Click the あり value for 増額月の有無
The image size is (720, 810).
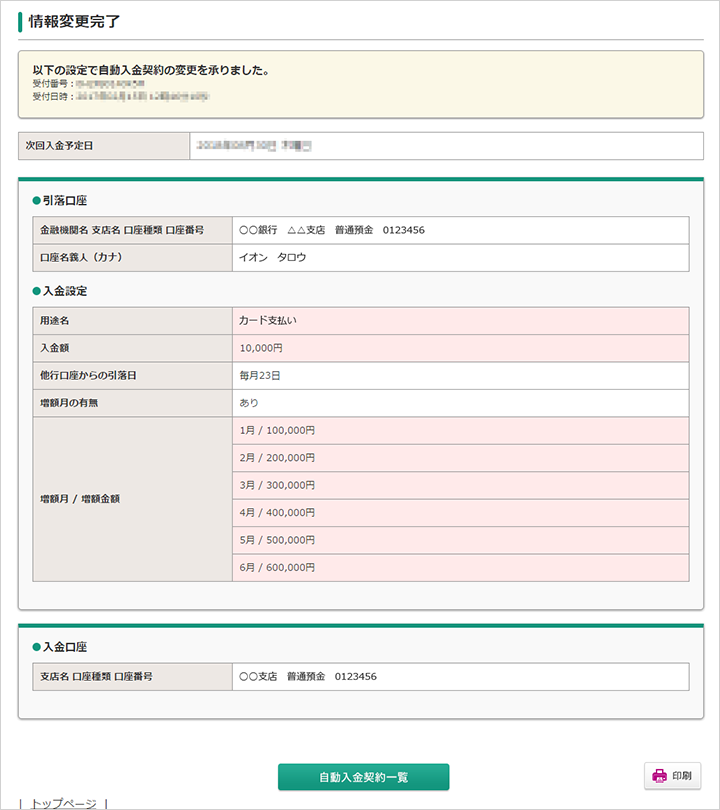(249, 403)
